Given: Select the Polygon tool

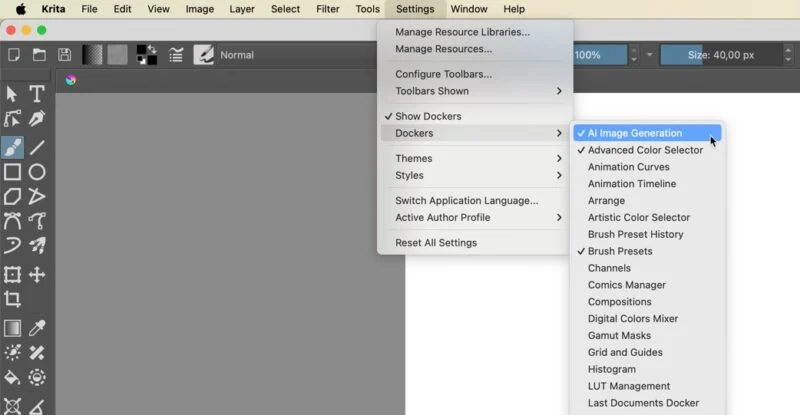Looking at the screenshot, I should (x=12, y=197).
